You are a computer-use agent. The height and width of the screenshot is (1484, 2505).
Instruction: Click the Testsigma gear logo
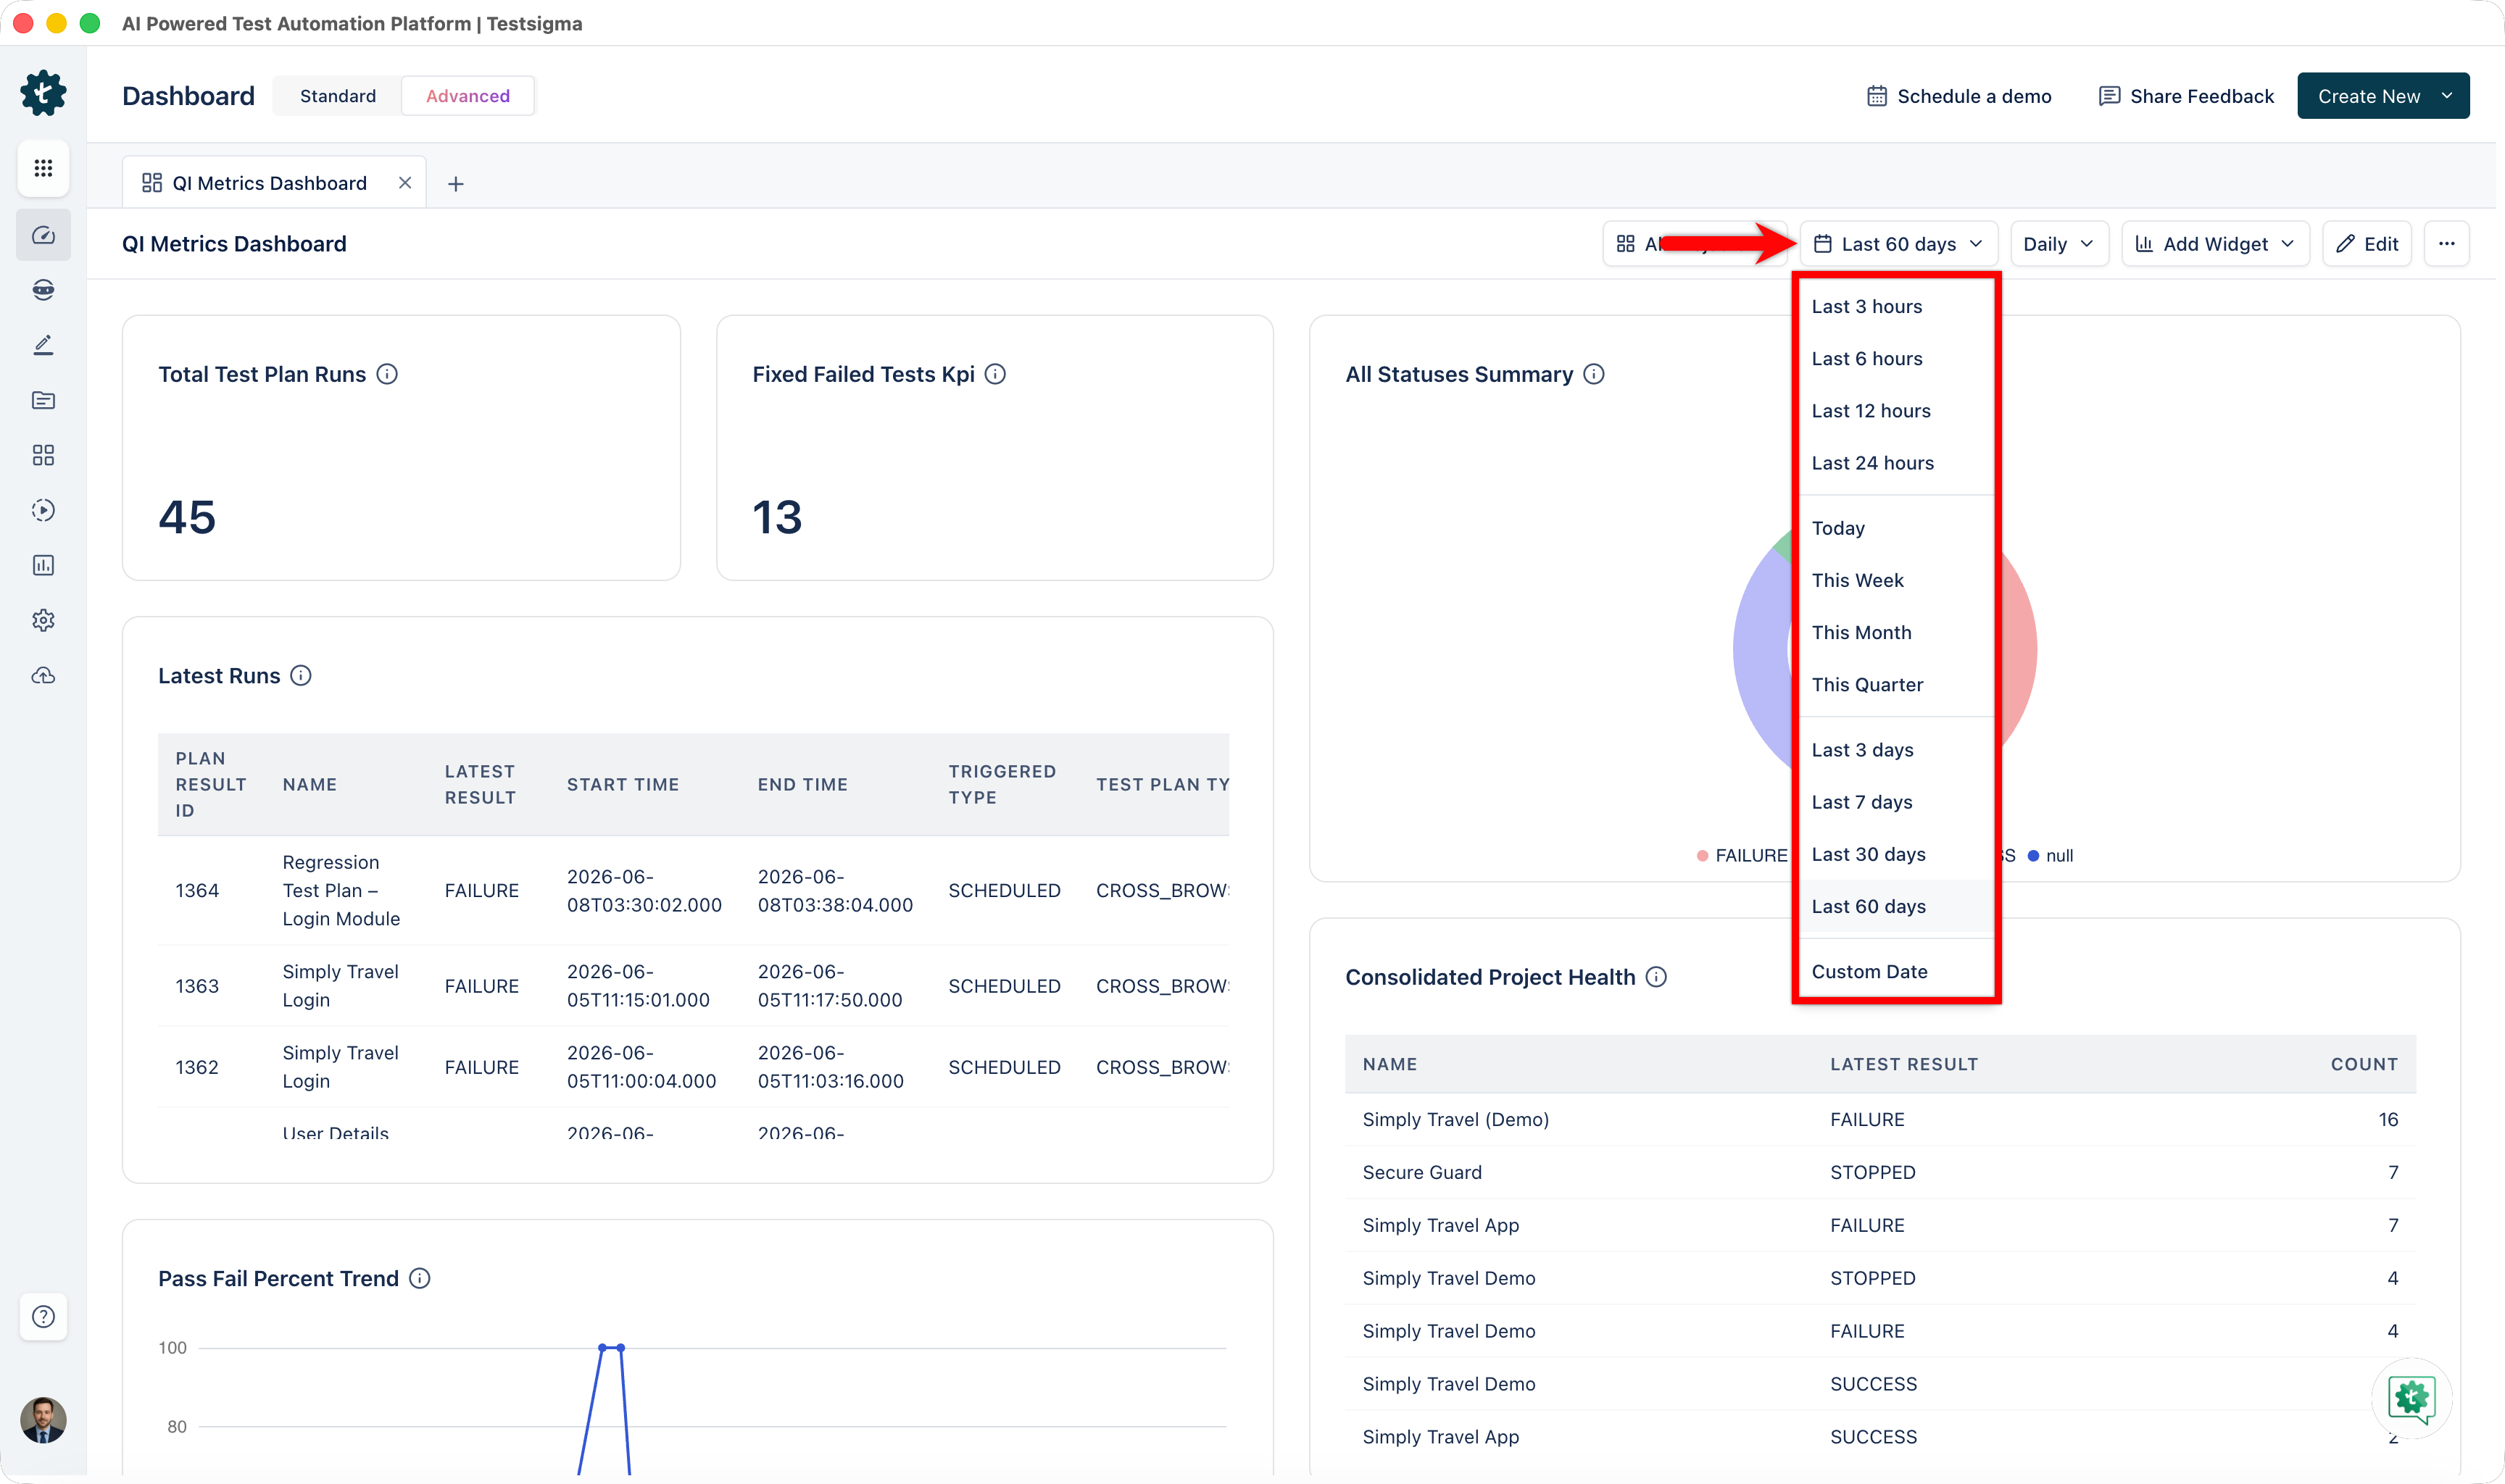point(43,93)
